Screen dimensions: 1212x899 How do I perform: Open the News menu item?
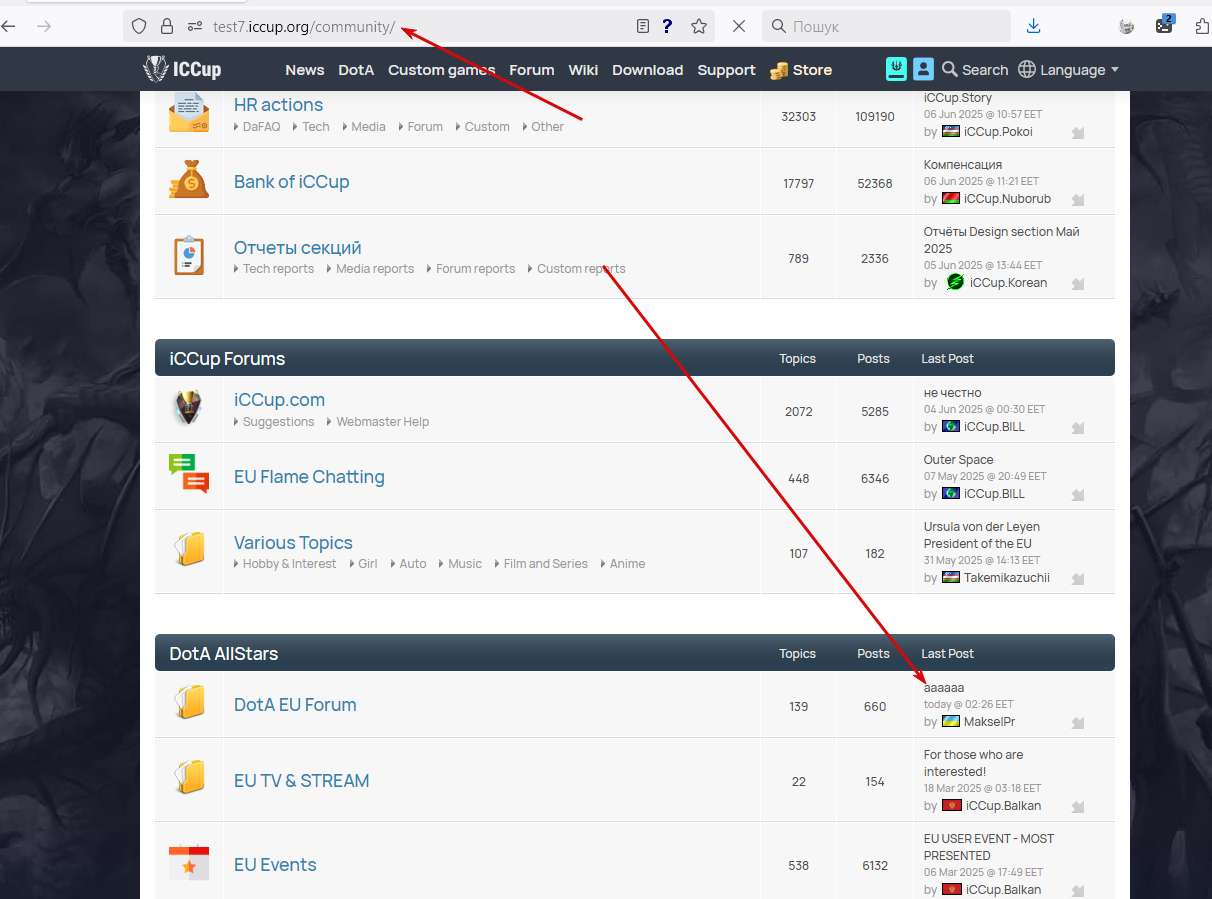pyautogui.click(x=305, y=70)
